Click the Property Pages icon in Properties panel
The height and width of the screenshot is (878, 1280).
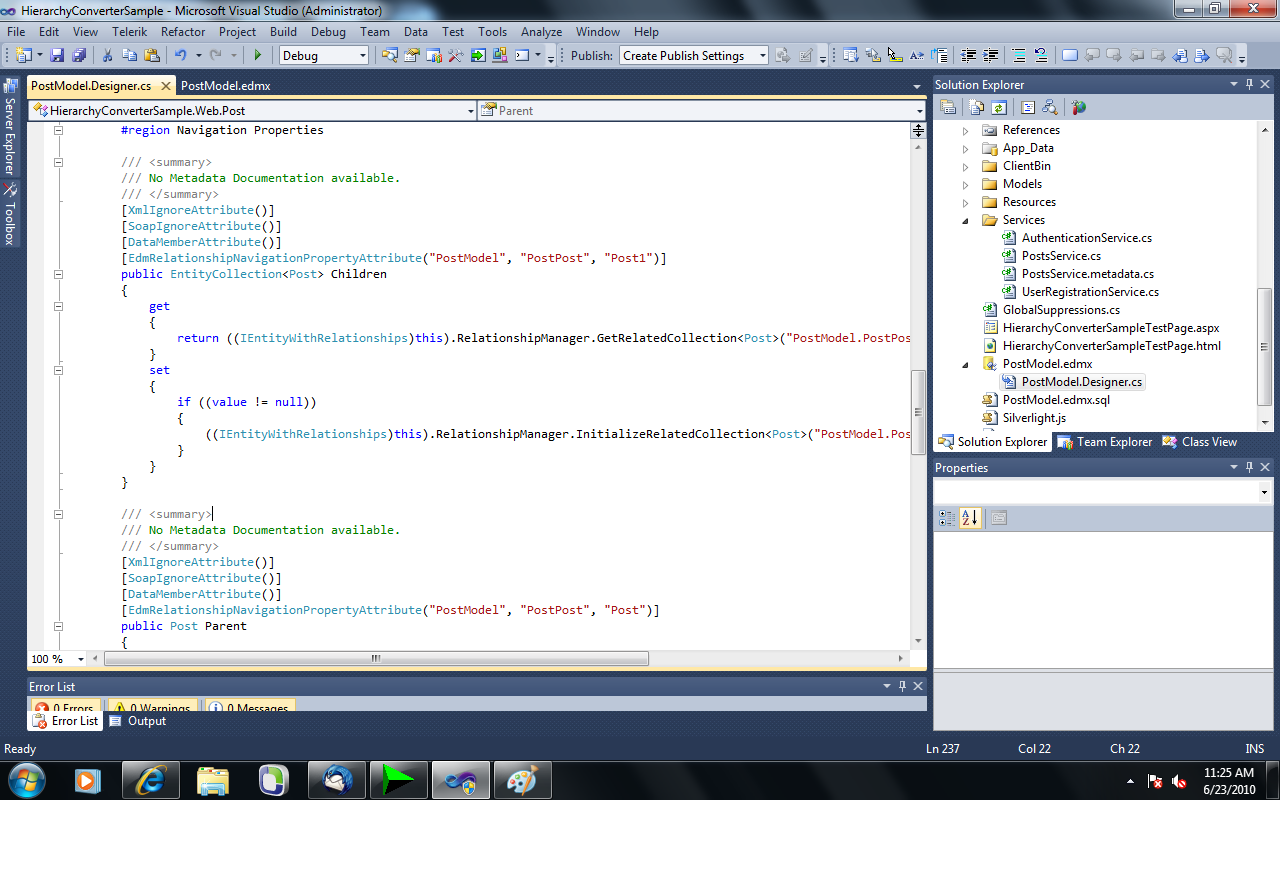click(x=998, y=518)
